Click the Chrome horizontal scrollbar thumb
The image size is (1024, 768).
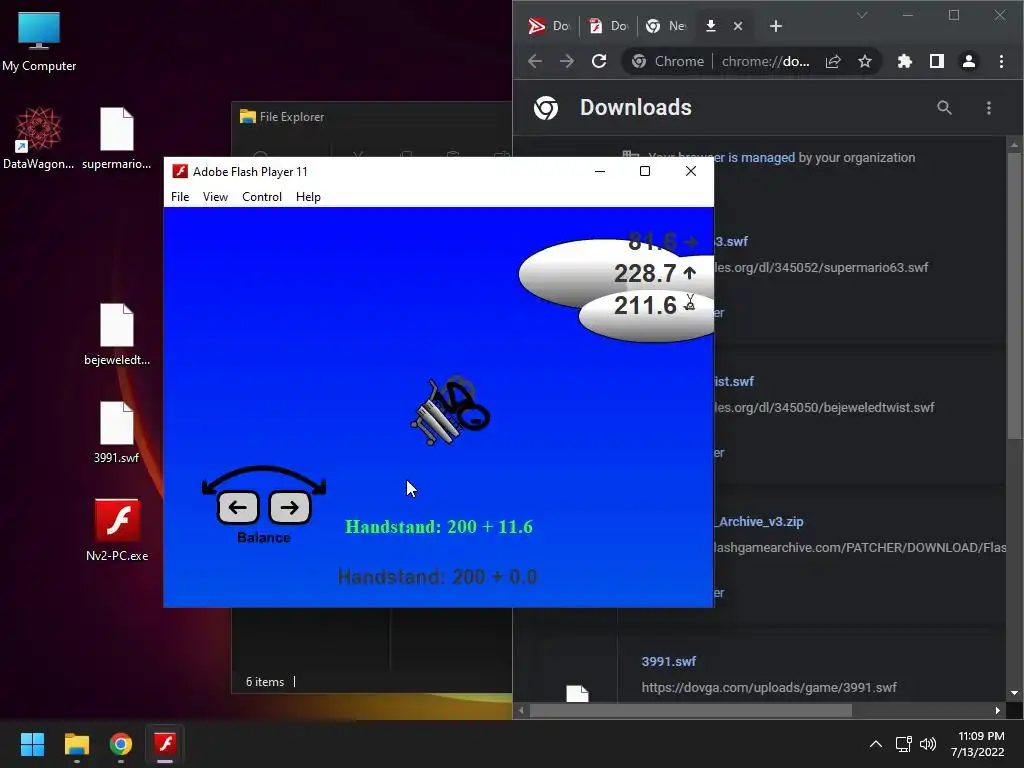[x=691, y=711]
